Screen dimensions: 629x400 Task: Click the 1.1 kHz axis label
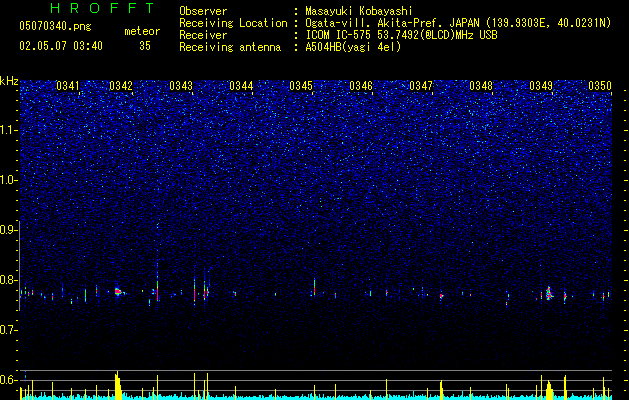[x=8, y=130]
